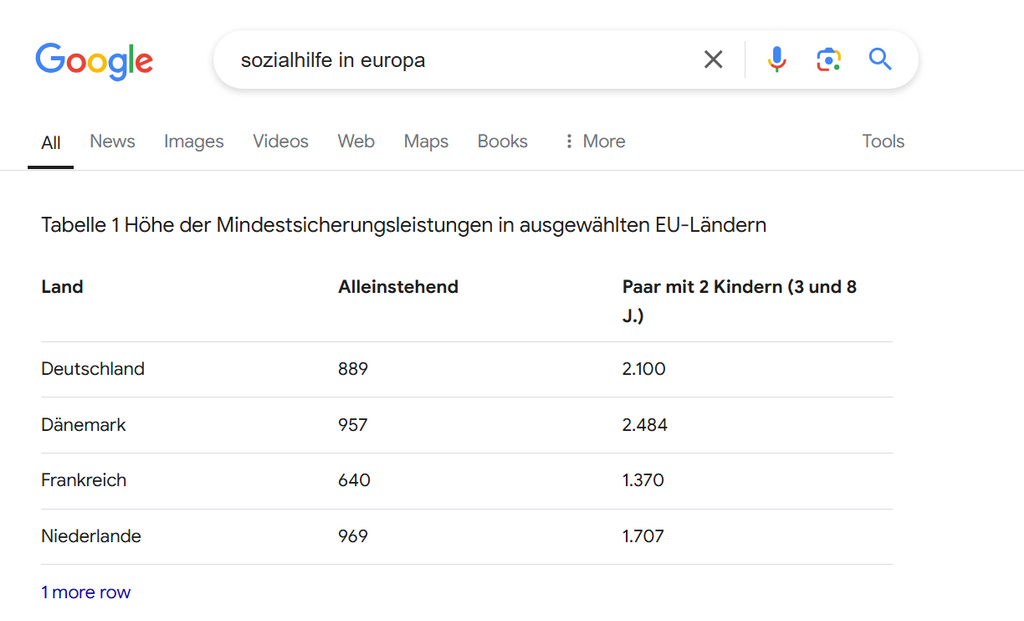1024x621 pixels.
Task: Start voice search with microphone icon
Action: coord(776,59)
